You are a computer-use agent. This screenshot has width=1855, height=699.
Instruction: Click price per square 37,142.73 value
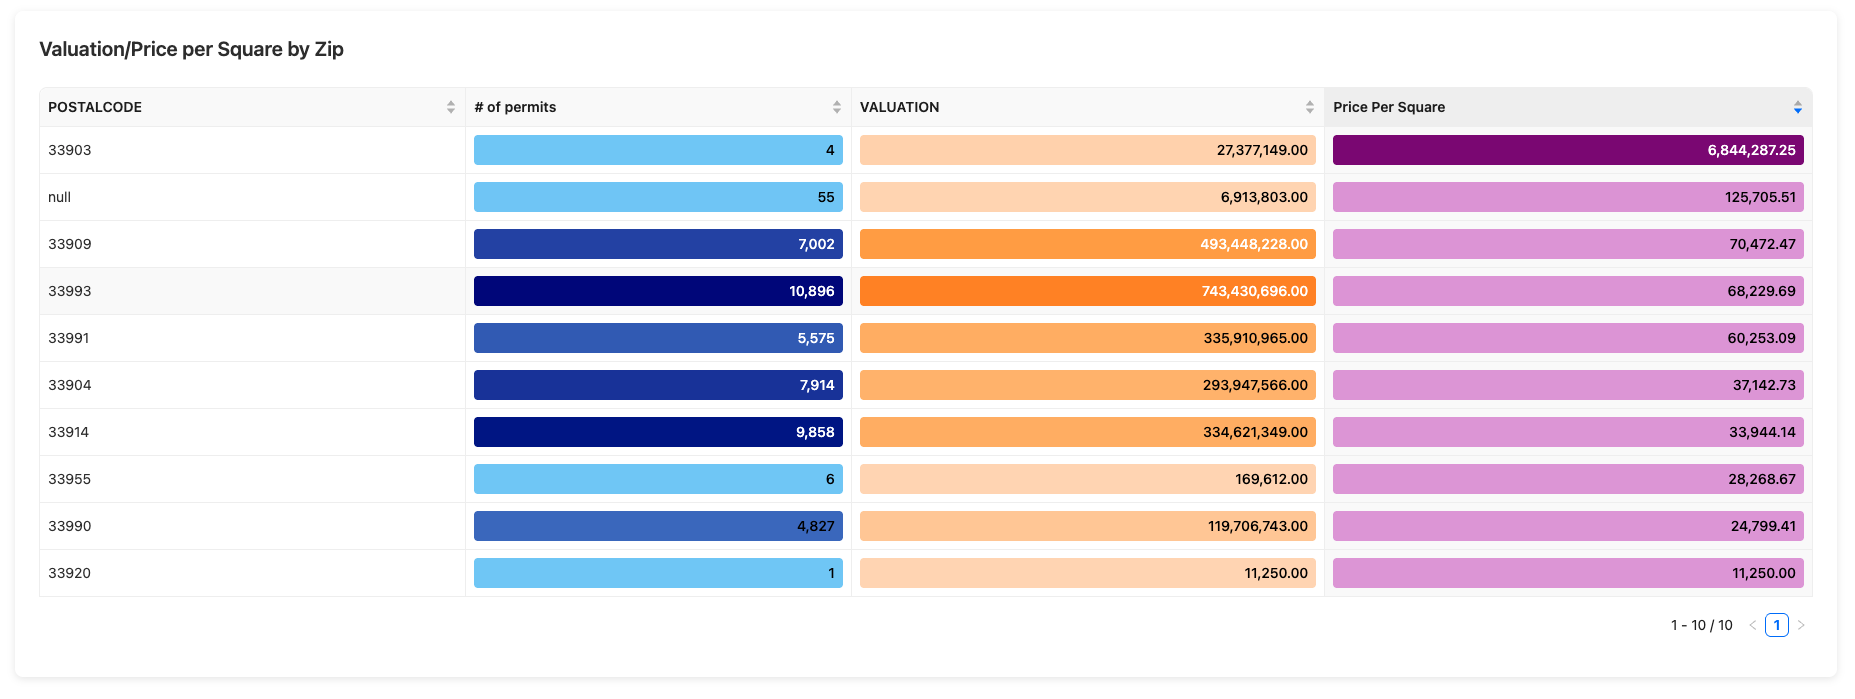[x=1764, y=385]
